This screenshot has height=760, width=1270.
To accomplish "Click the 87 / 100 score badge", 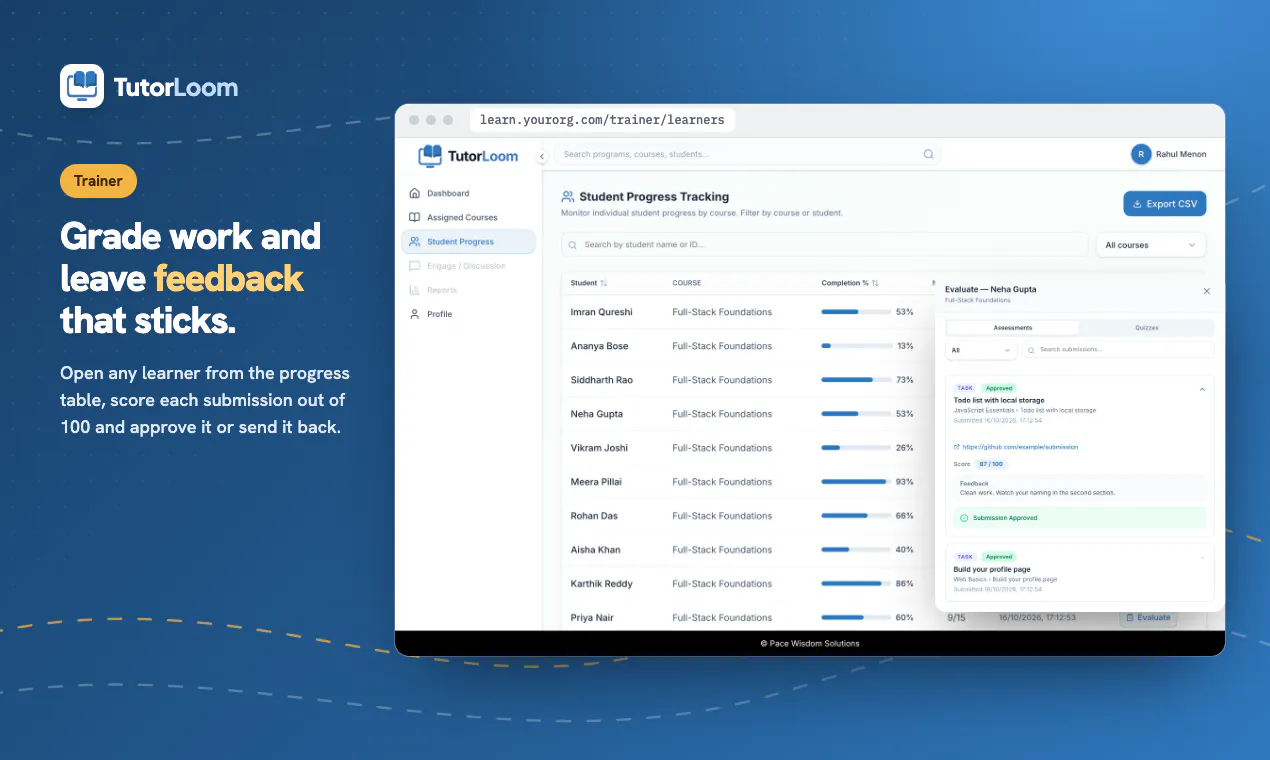I will coord(990,464).
